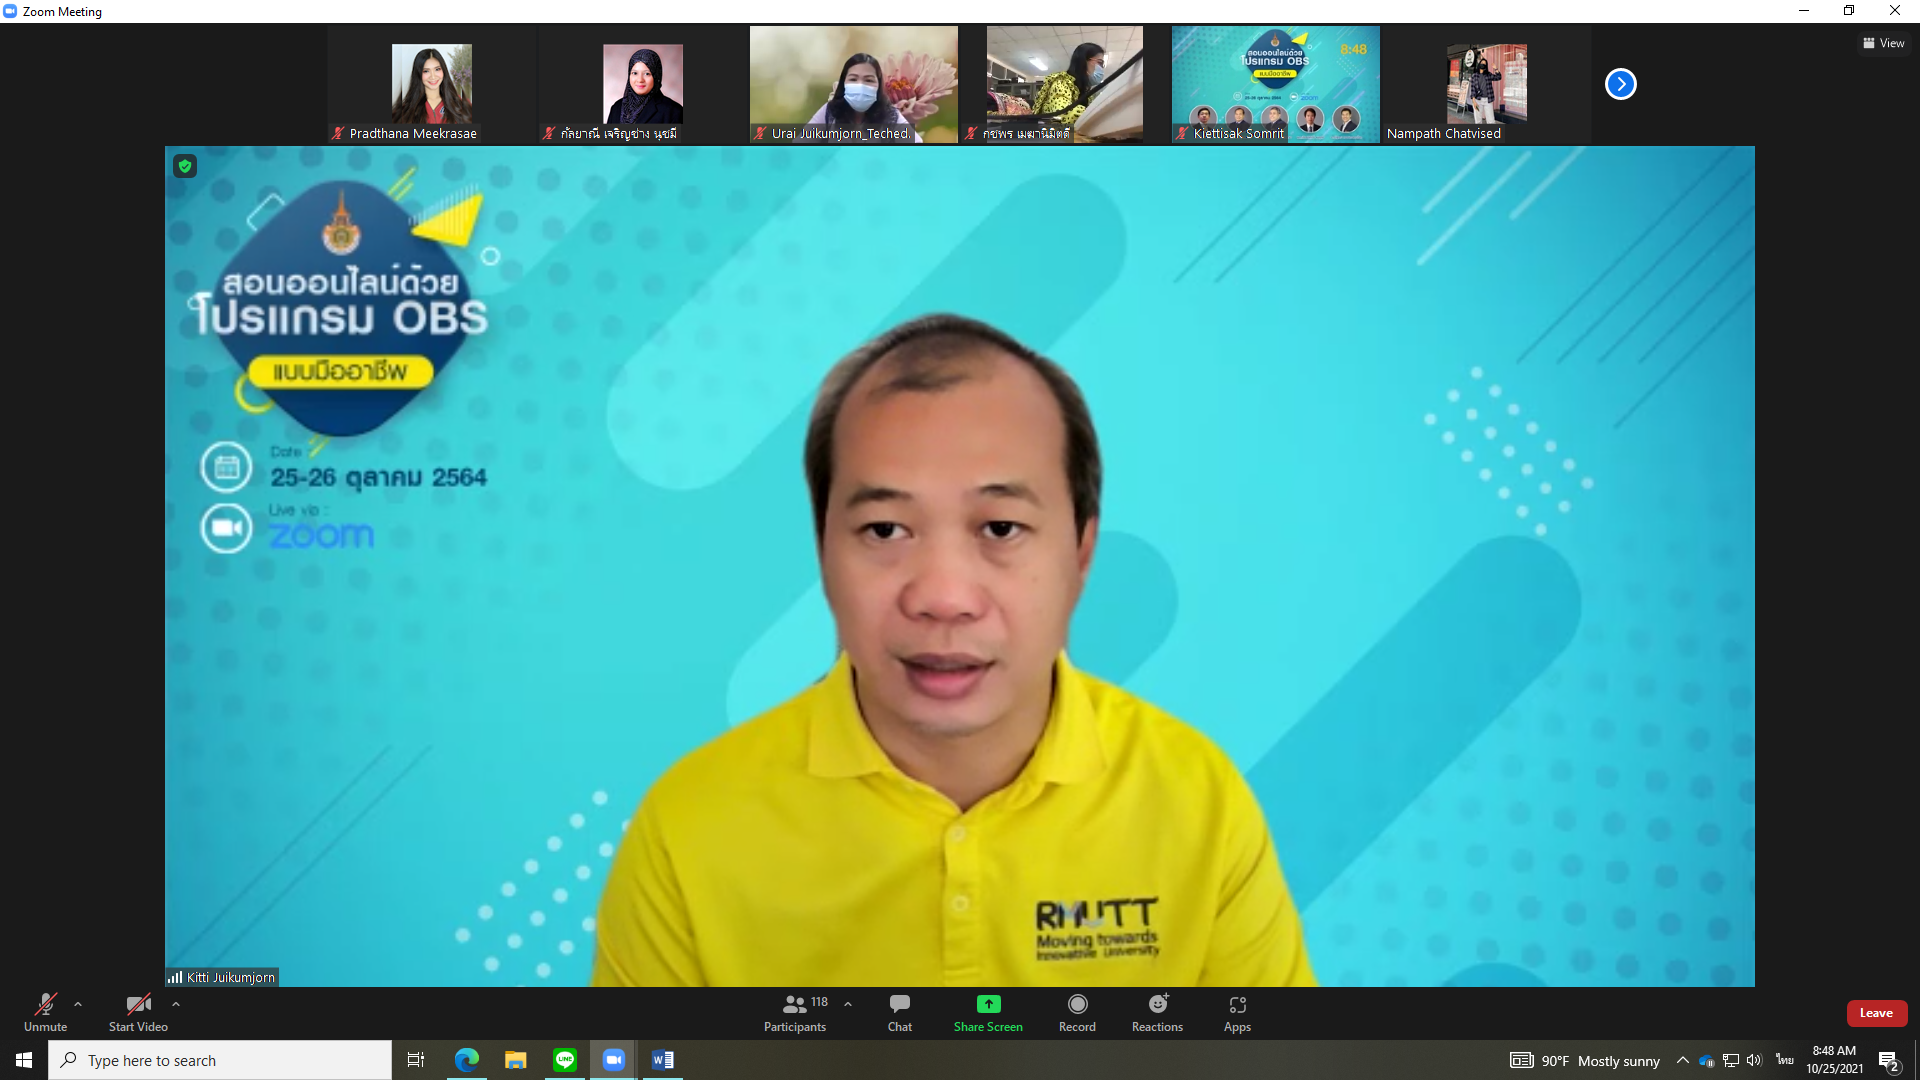Viewport: 1920px width, 1080px height.
Task: Click the Unmute microphone button
Action: pos(45,1012)
